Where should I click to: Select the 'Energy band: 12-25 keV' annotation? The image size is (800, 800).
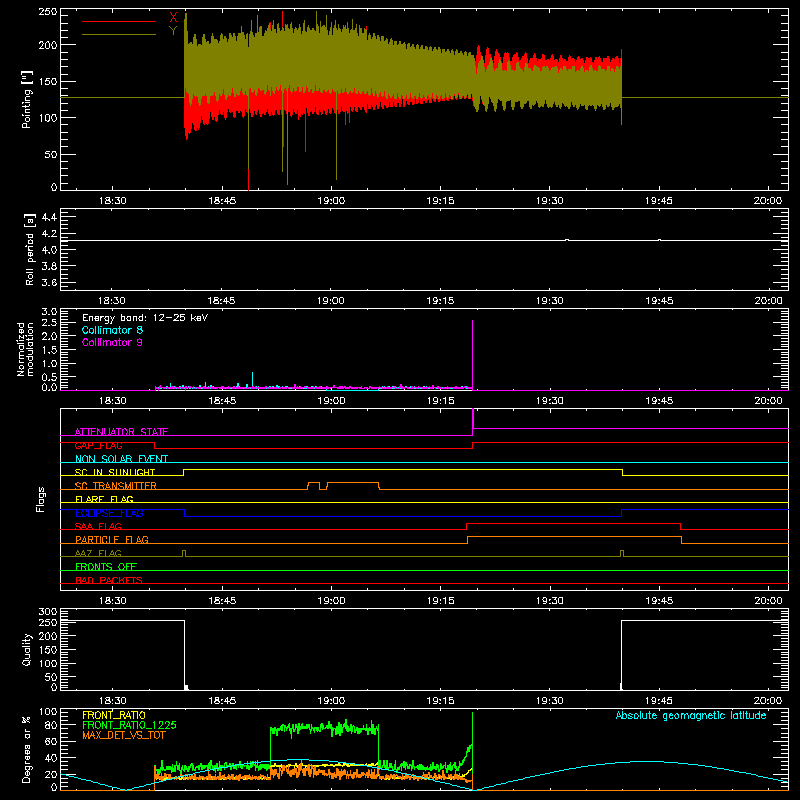tap(145, 318)
